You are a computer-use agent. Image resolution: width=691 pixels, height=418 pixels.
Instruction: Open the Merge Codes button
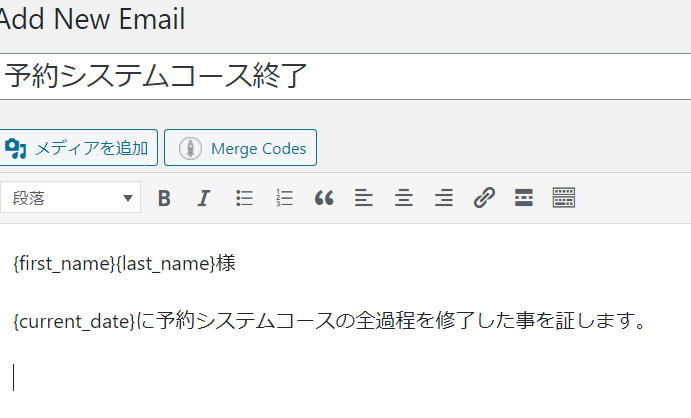tap(240, 148)
